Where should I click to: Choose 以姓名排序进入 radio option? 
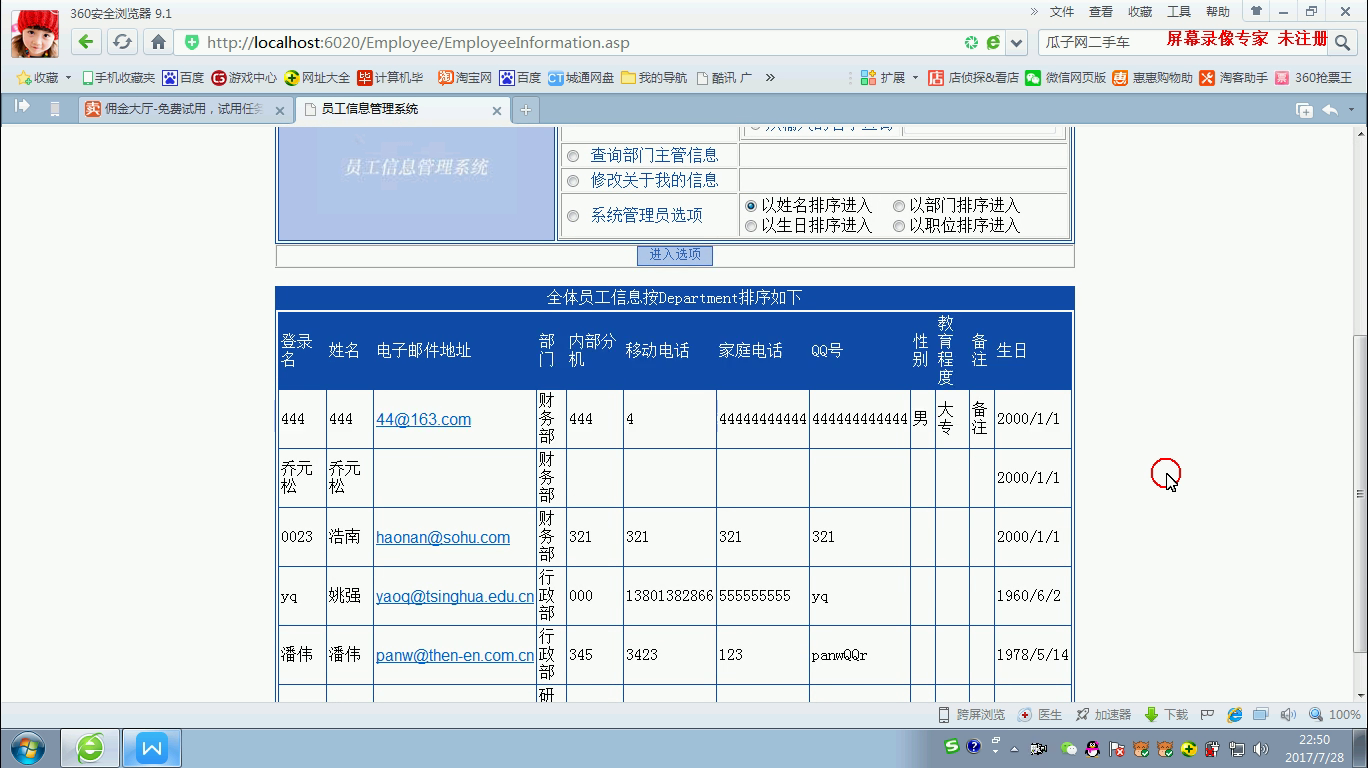click(x=751, y=206)
